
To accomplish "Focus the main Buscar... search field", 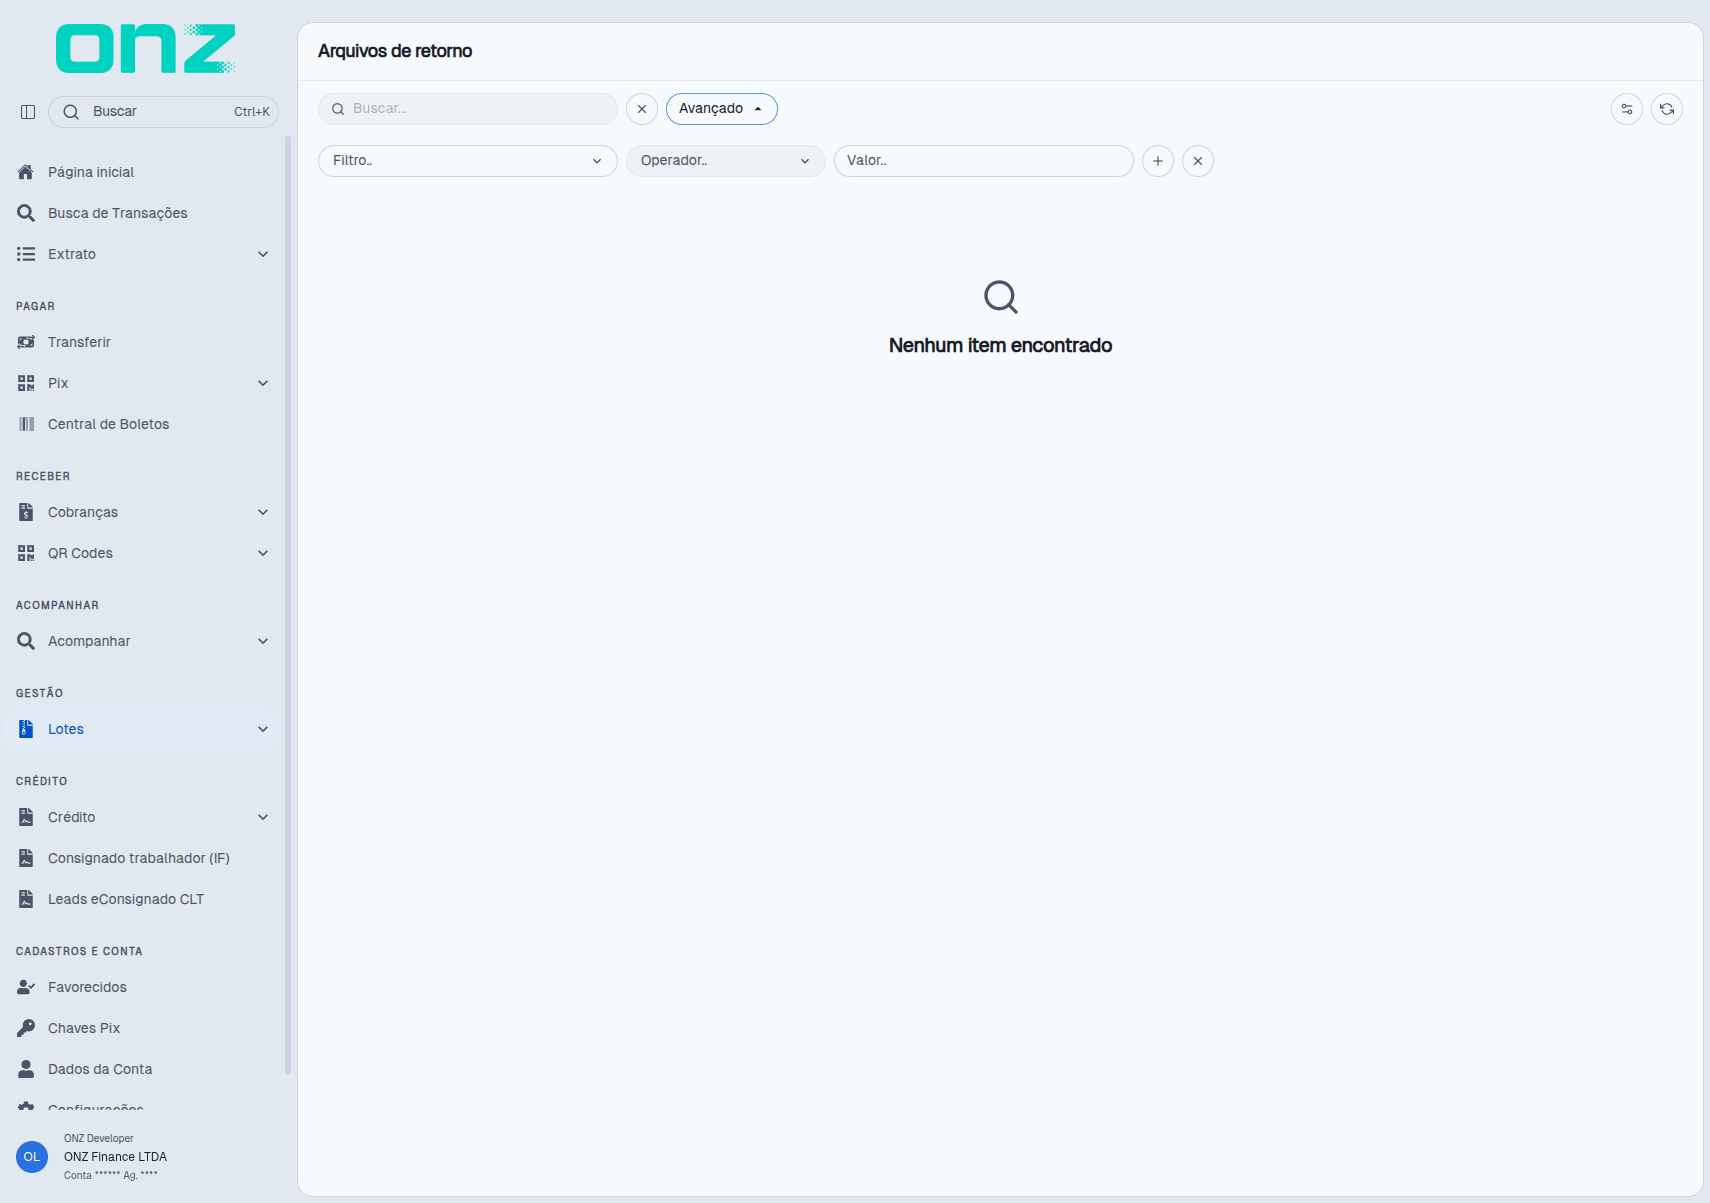I will tap(468, 109).
